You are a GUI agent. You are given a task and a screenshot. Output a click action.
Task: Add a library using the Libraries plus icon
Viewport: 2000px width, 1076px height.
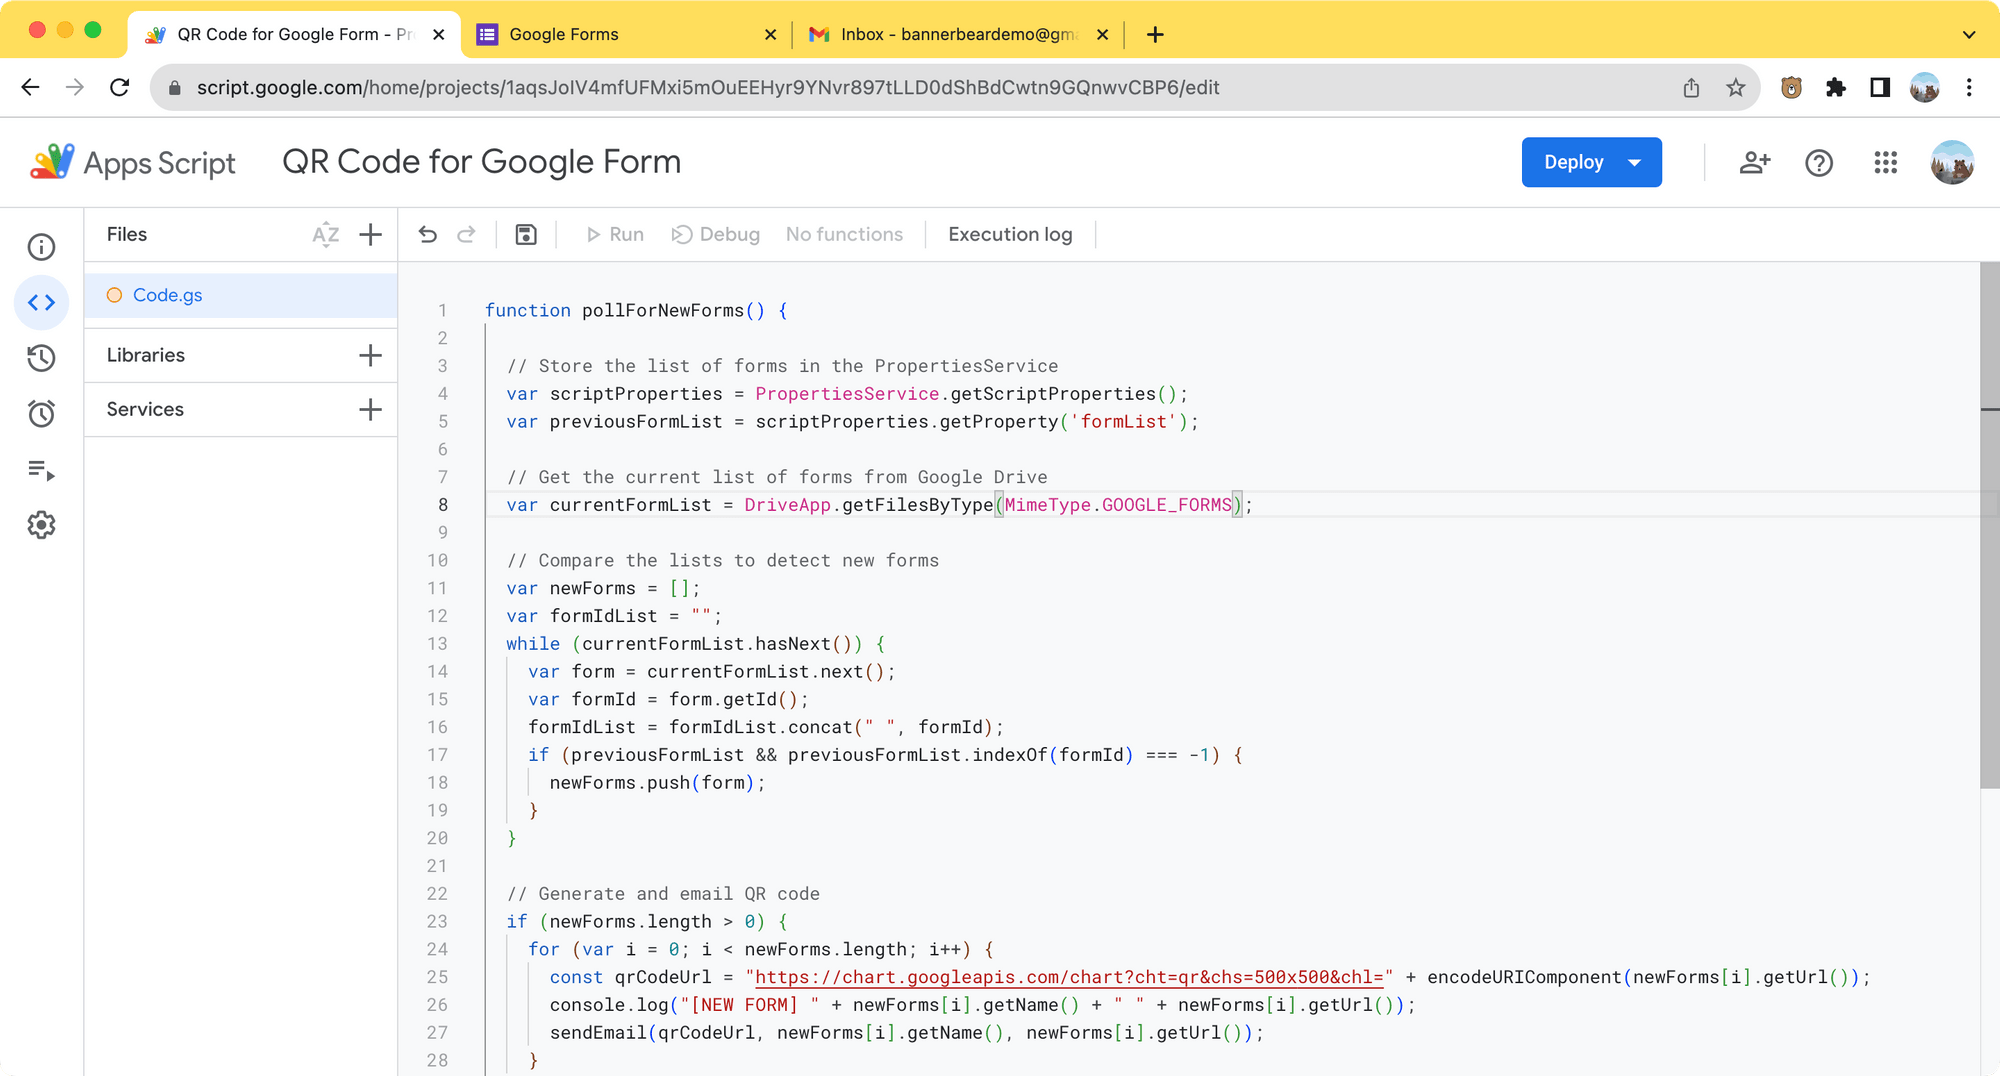point(370,354)
